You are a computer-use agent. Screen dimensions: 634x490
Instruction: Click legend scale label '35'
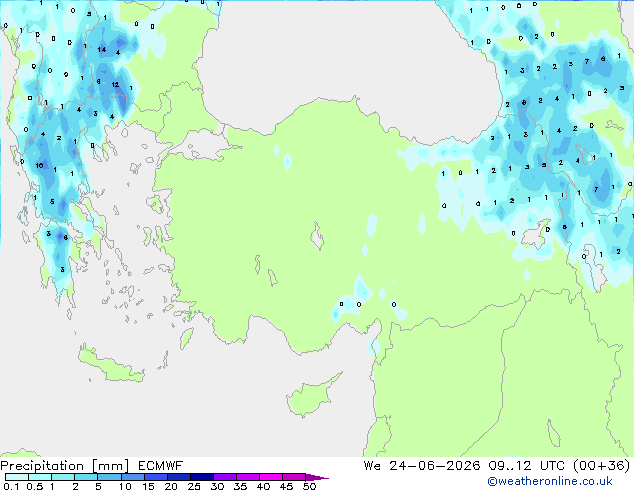[240, 486]
